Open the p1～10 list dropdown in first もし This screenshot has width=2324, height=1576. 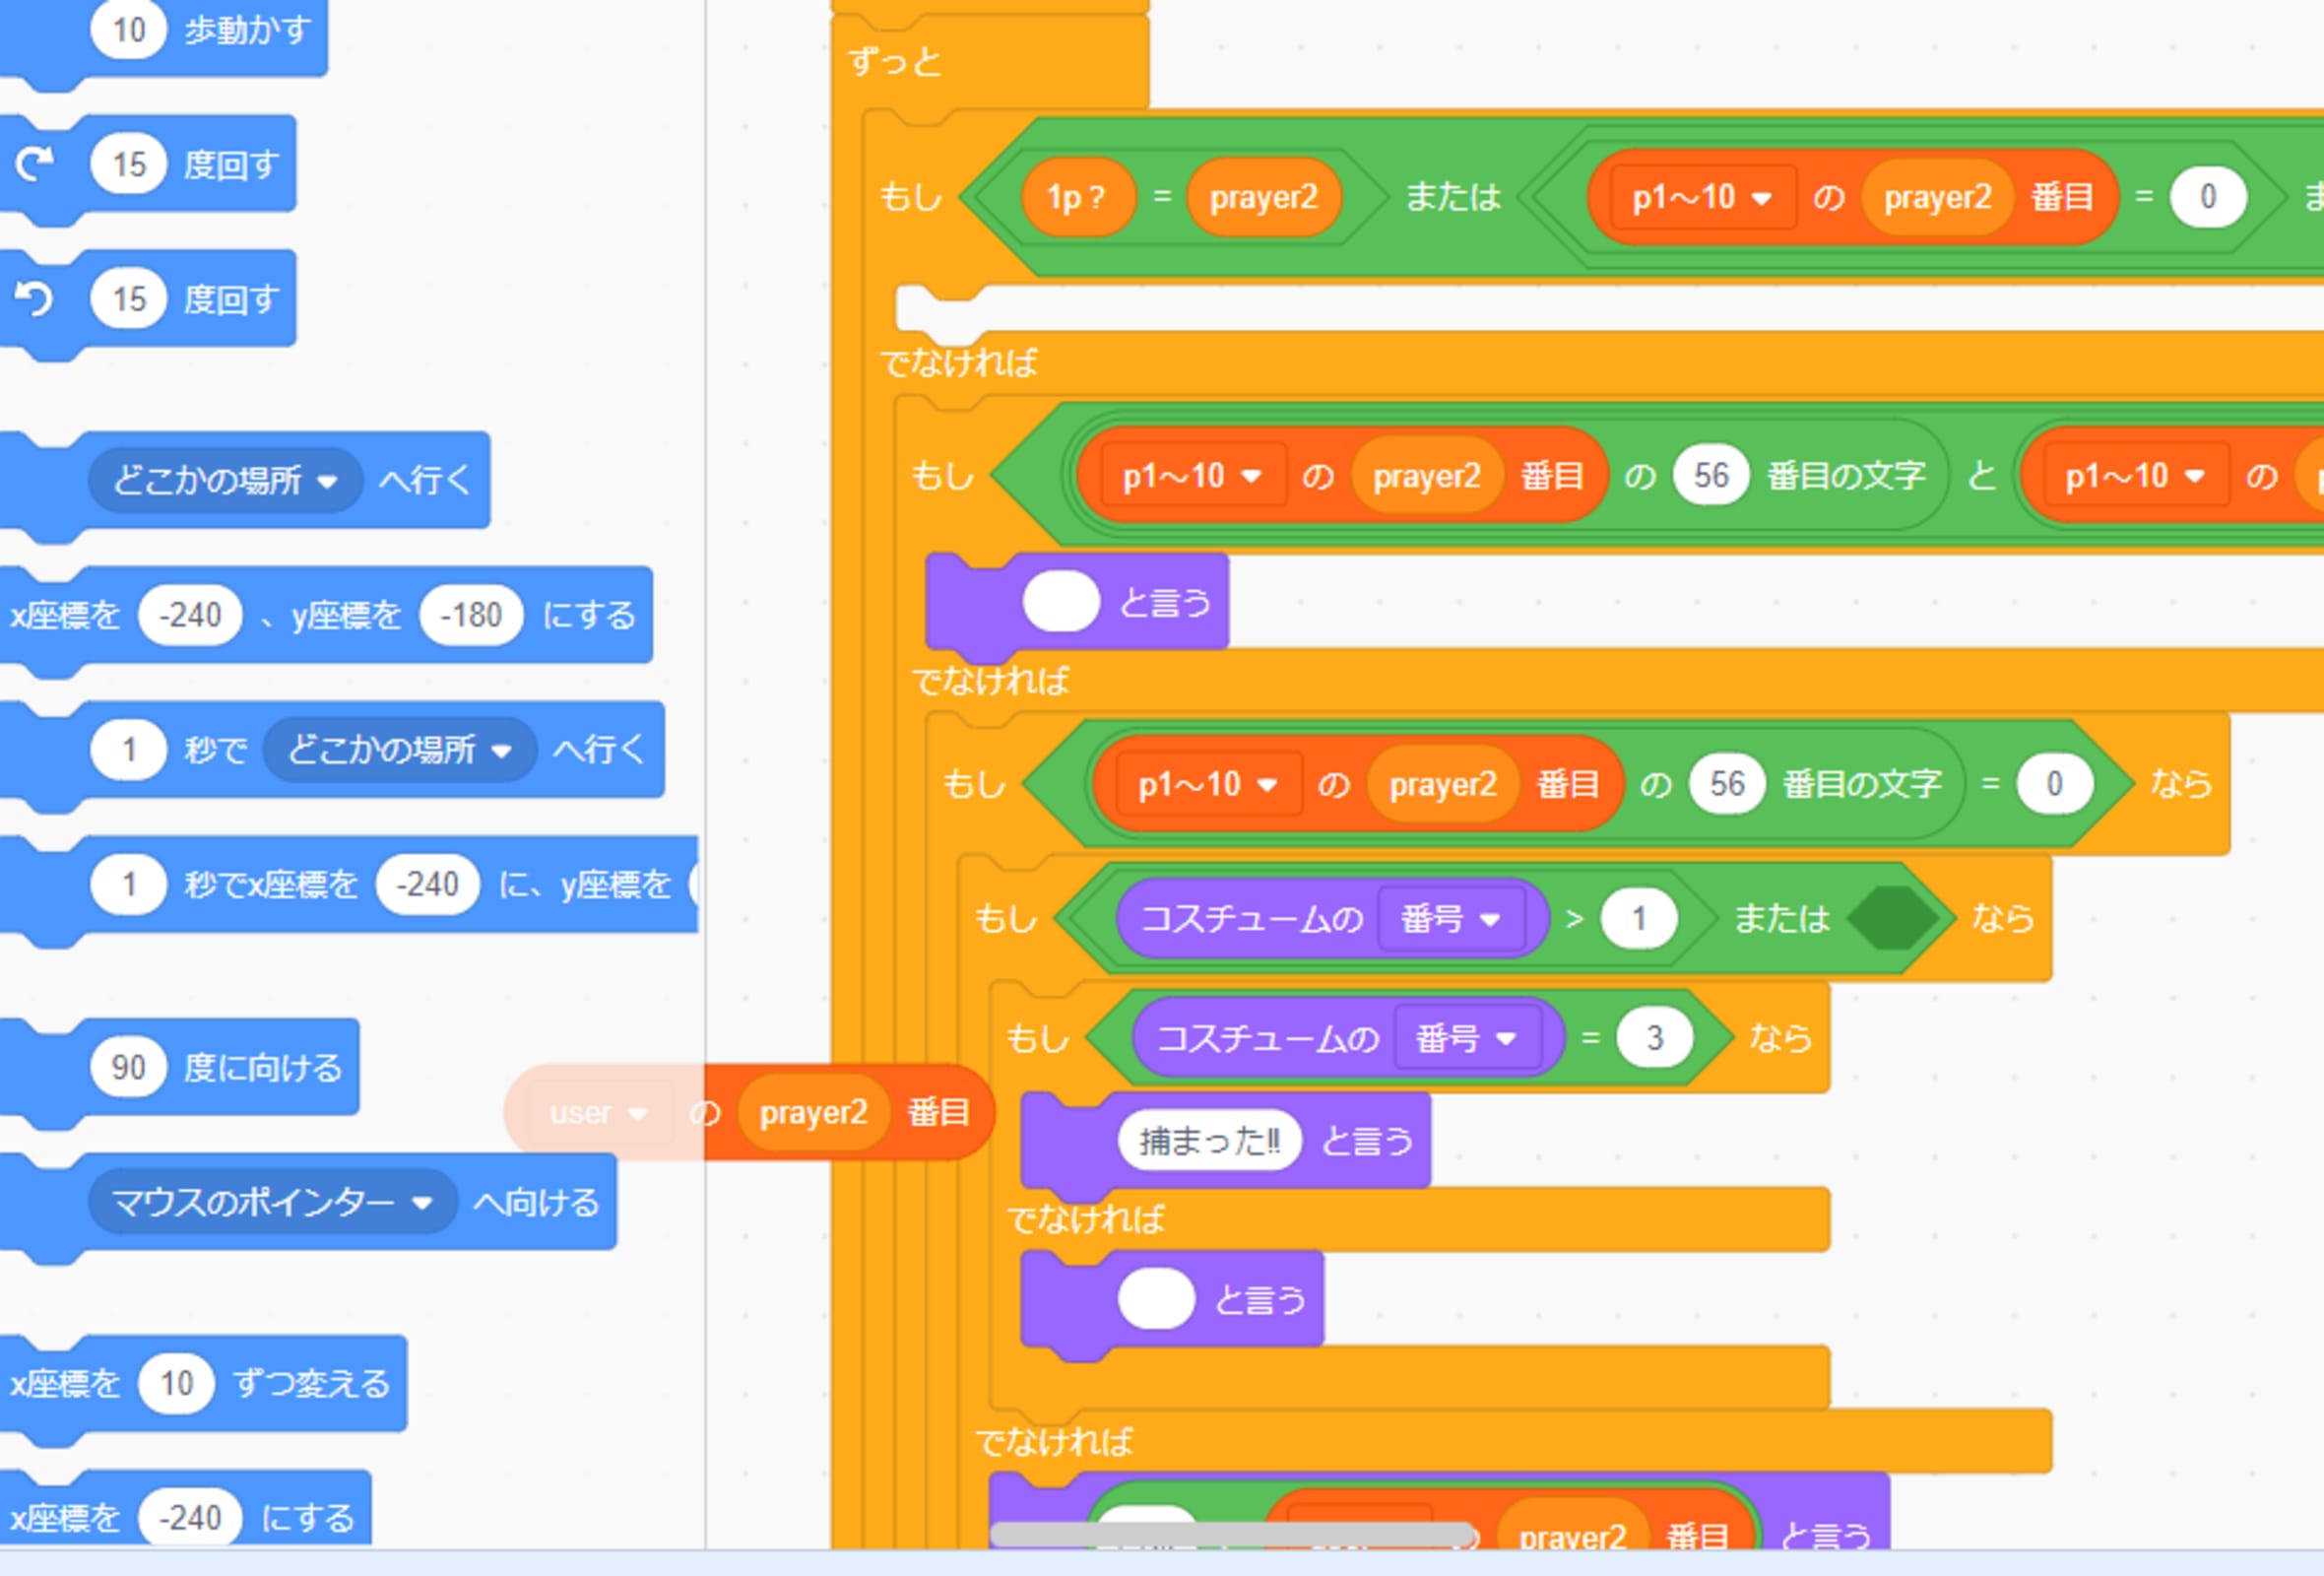pyautogui.click(x=1702, y=197)
